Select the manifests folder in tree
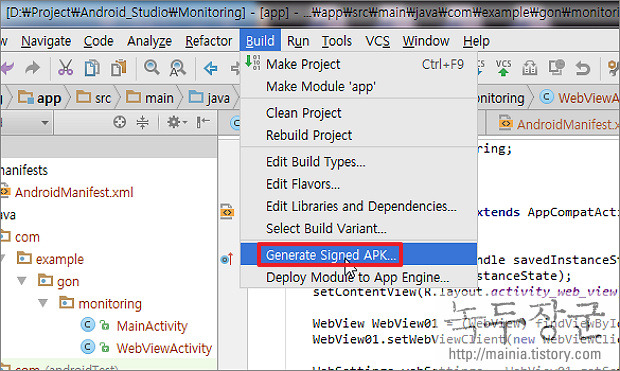Viewport: 620px width, 371px height. [x=24, y=170]
